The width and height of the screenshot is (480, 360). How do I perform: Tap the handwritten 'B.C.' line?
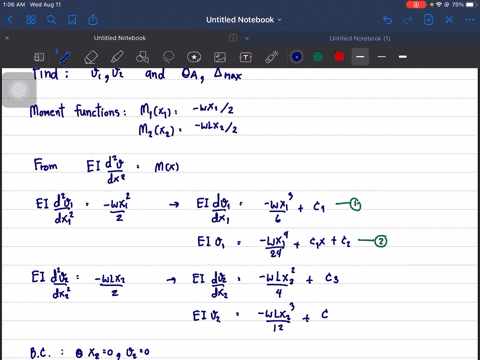(89, 352)
